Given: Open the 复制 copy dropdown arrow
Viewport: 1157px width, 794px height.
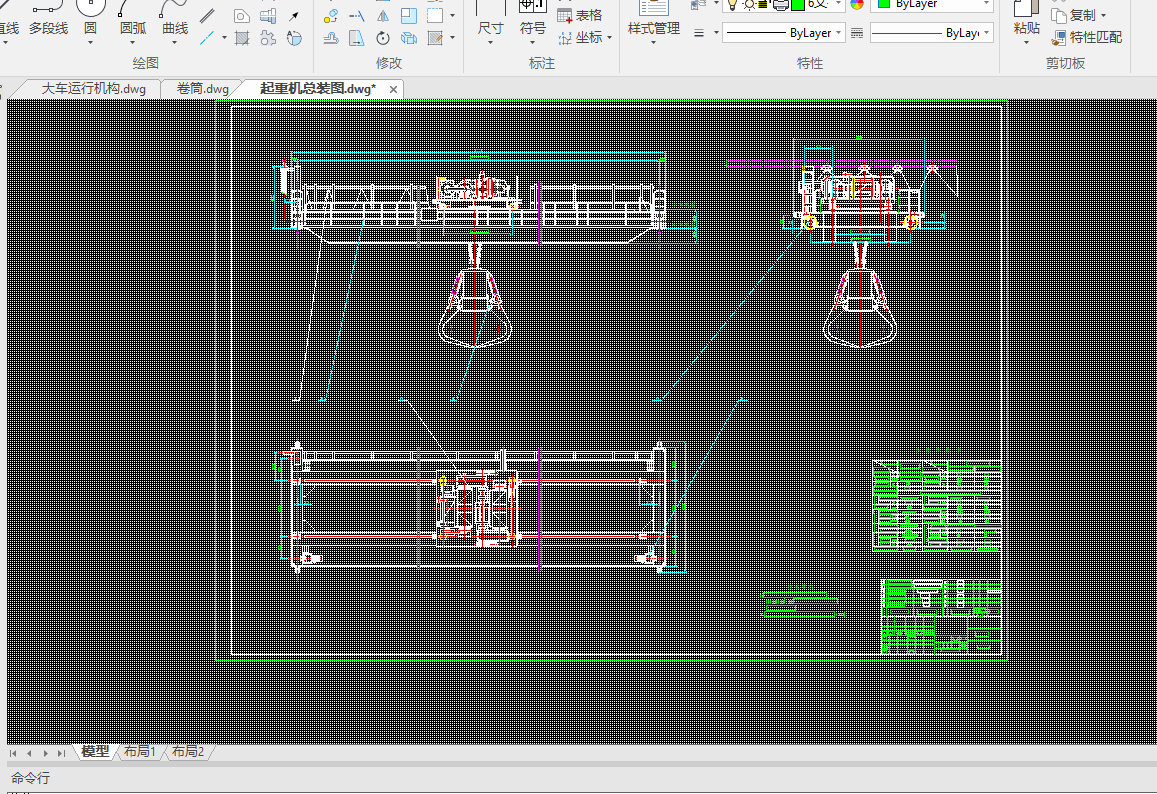Looking at the screenshot, I should click(x=1103, y=15).
